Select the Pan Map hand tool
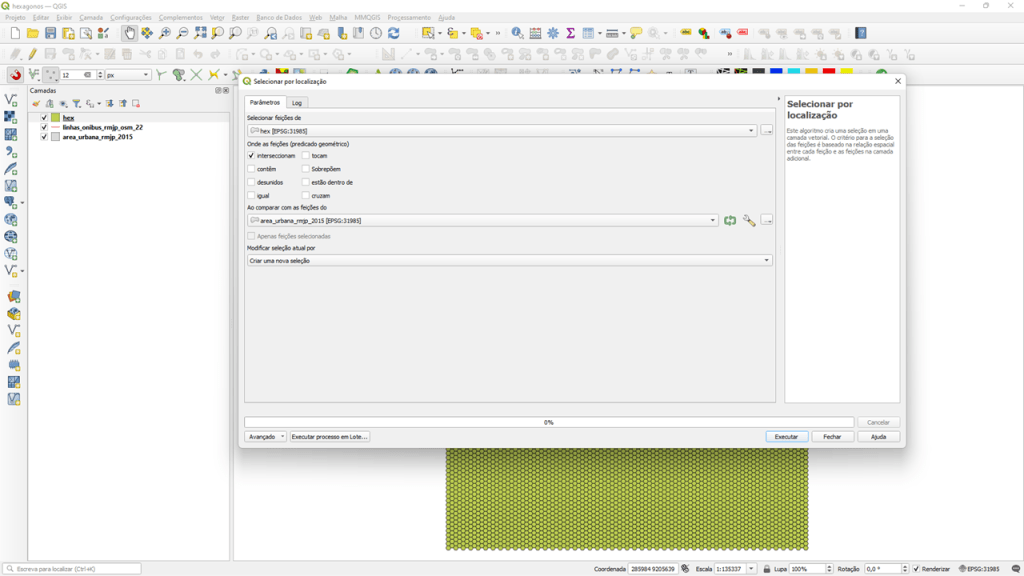This screenshot has height=576, width=1024. (130, 33)
